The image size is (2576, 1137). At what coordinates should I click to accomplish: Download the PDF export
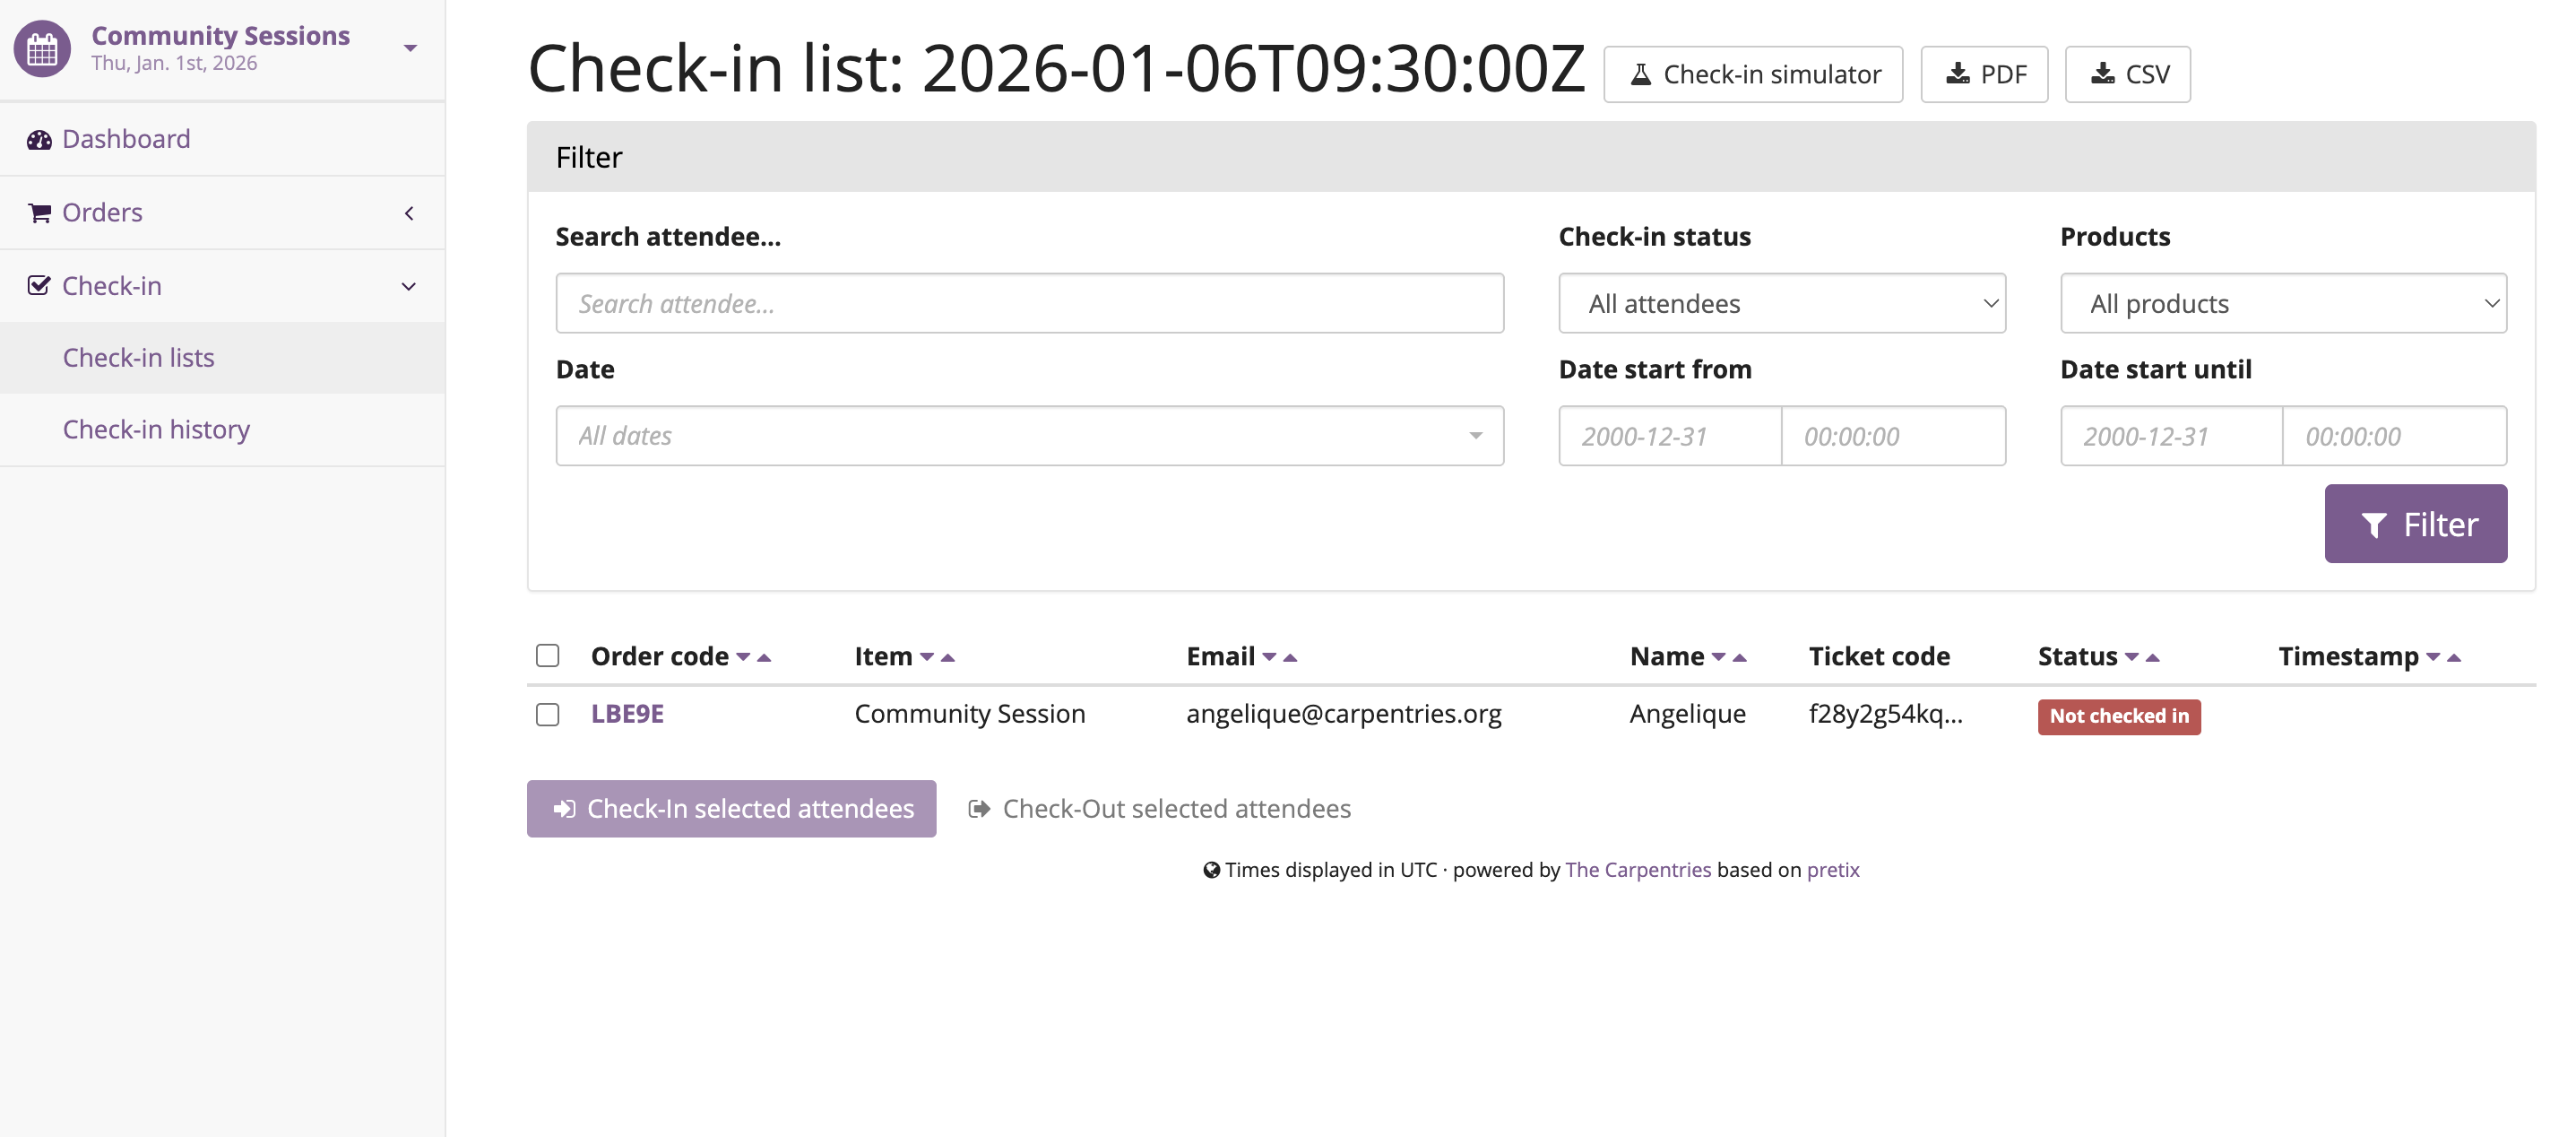point(1984,73)
